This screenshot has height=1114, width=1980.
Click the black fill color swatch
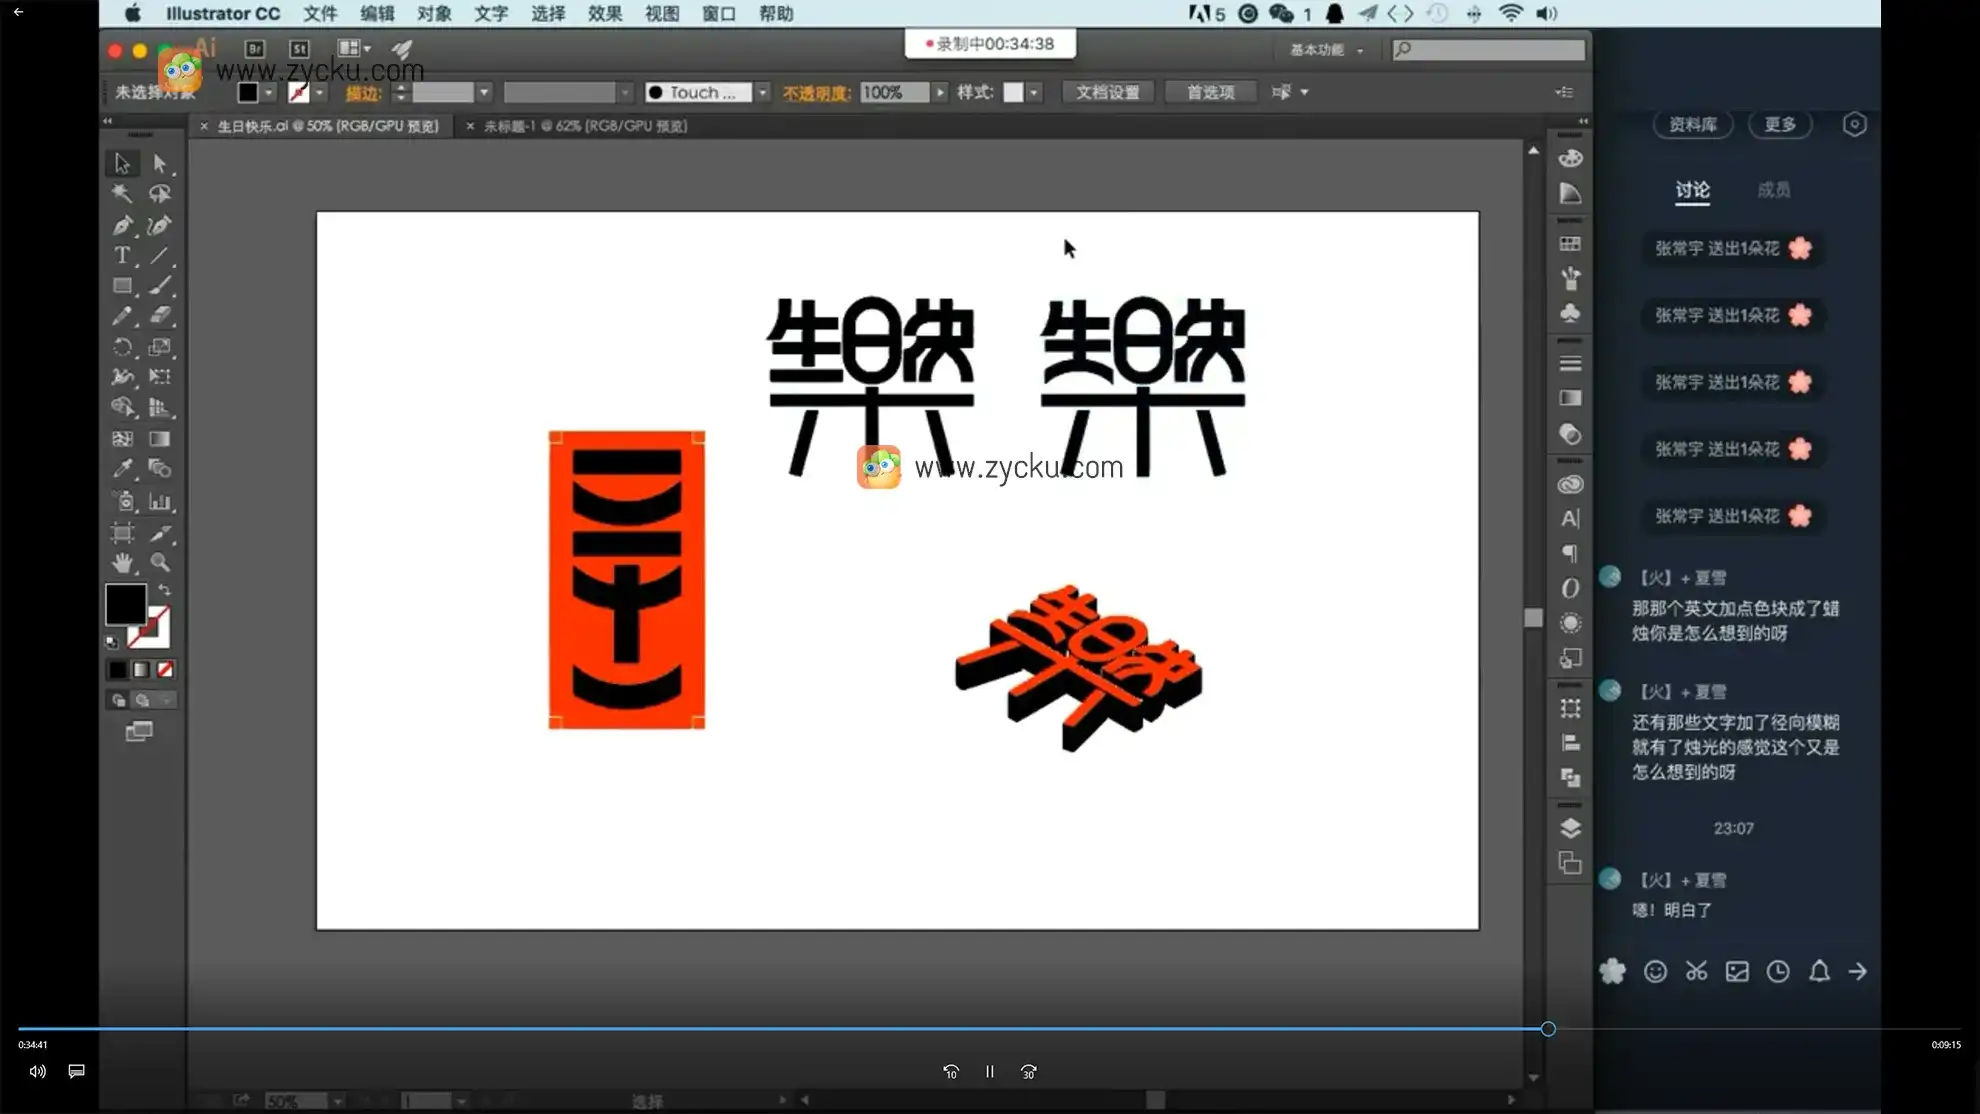click(126, 603)
